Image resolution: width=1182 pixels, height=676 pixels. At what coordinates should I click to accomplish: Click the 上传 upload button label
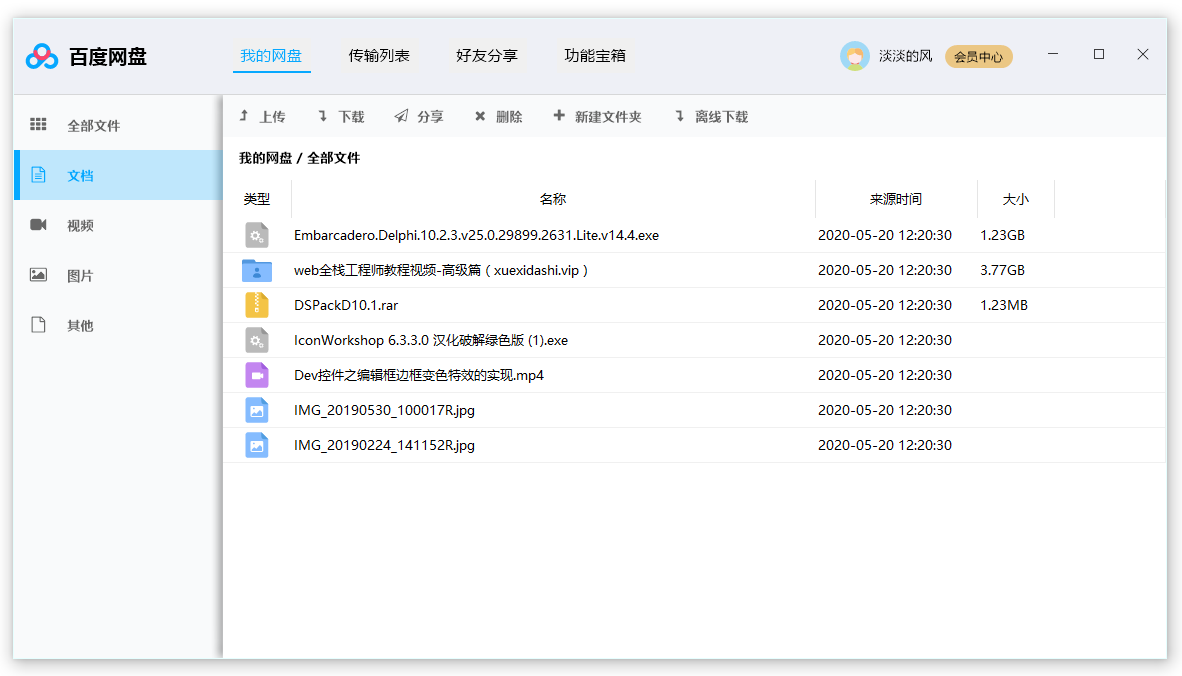272,117
